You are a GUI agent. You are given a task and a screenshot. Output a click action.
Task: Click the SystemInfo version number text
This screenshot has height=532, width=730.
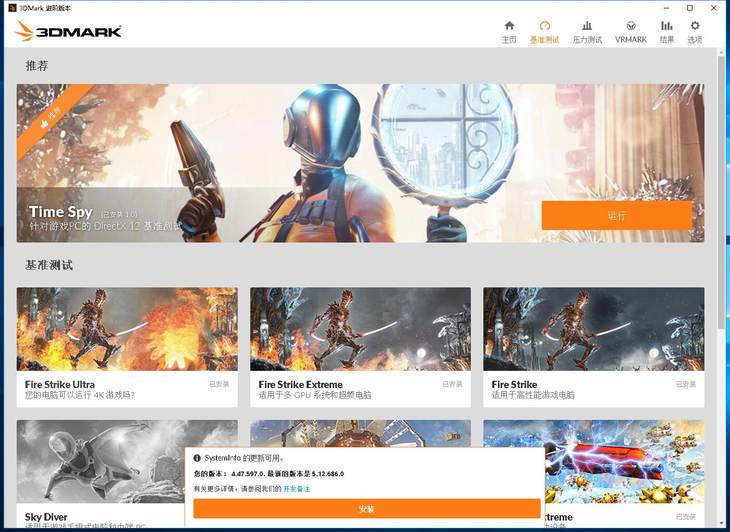tap(269, 474)
